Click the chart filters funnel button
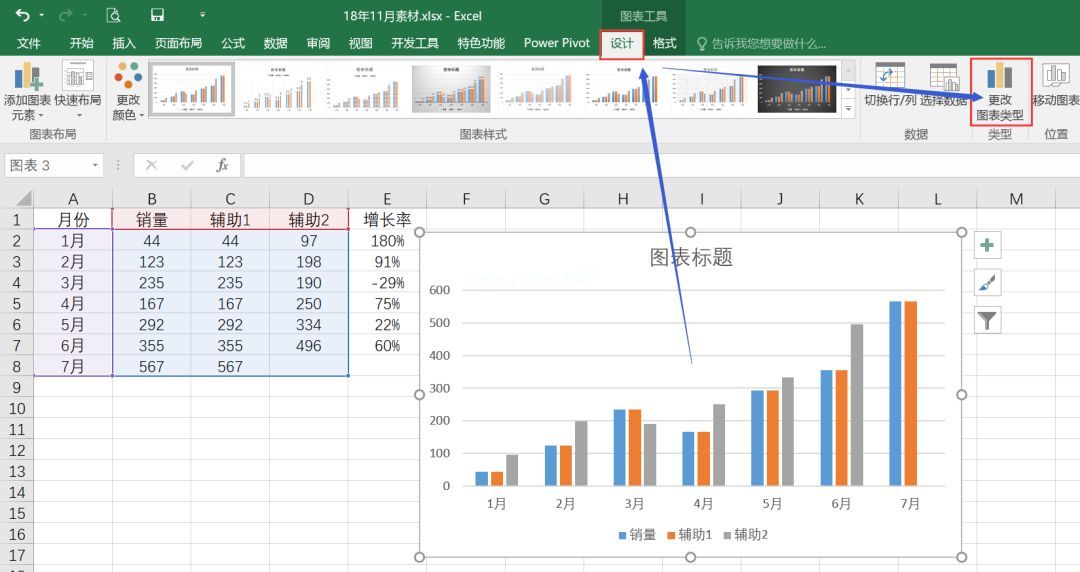 coord(987,320)
